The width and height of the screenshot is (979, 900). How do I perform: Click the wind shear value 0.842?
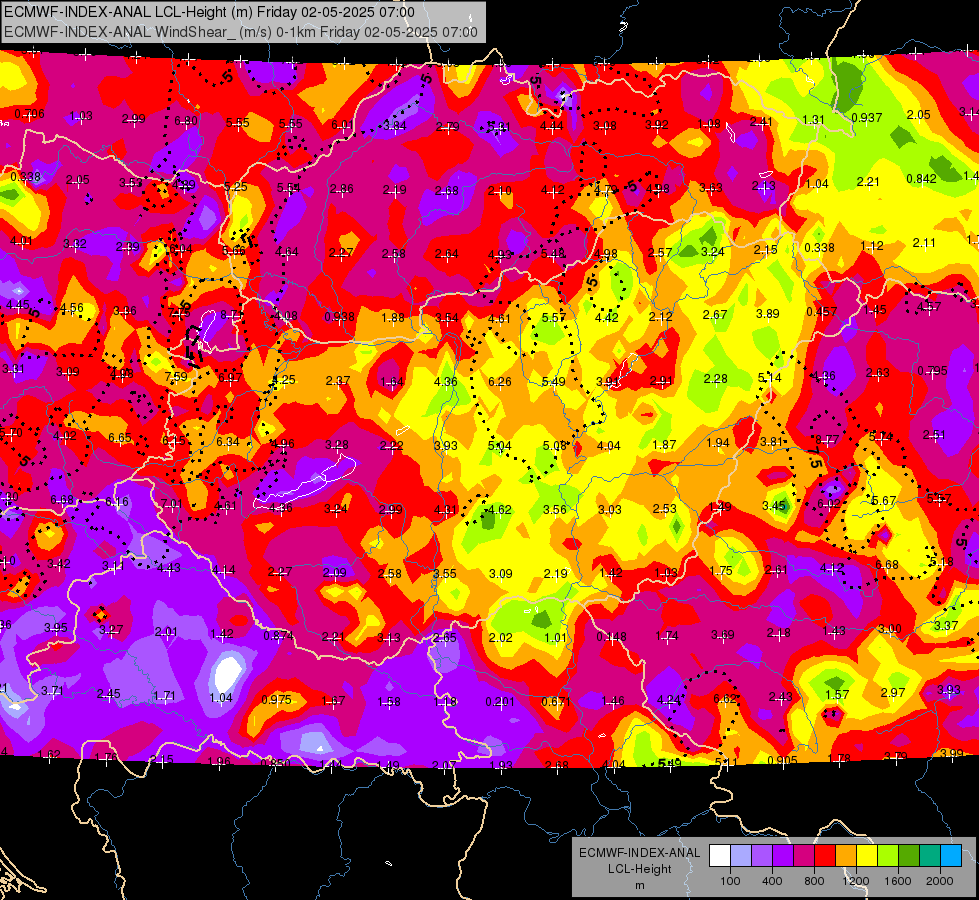coord(922,179)
